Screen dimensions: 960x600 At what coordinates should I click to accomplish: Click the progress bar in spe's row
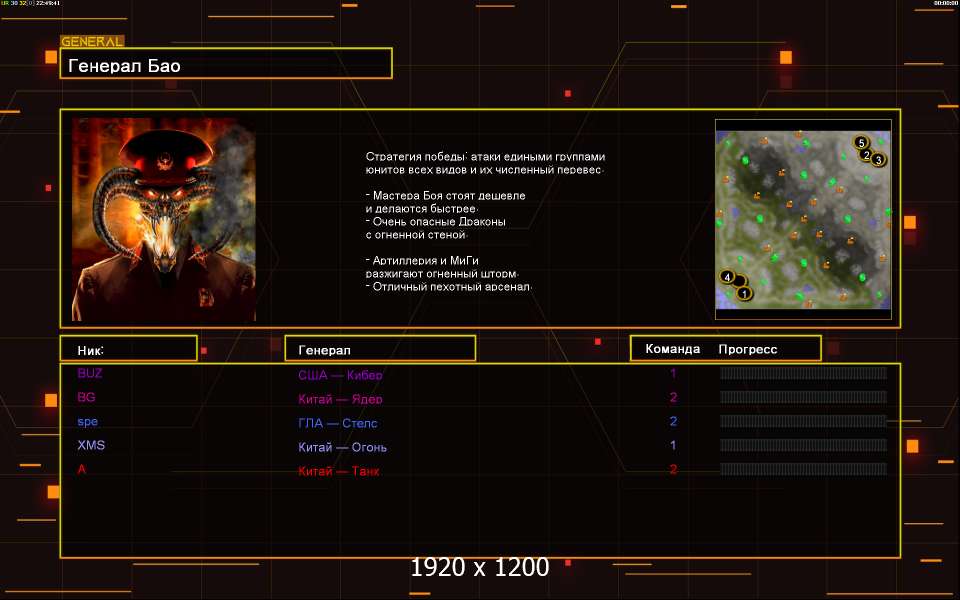pos(803,421)
